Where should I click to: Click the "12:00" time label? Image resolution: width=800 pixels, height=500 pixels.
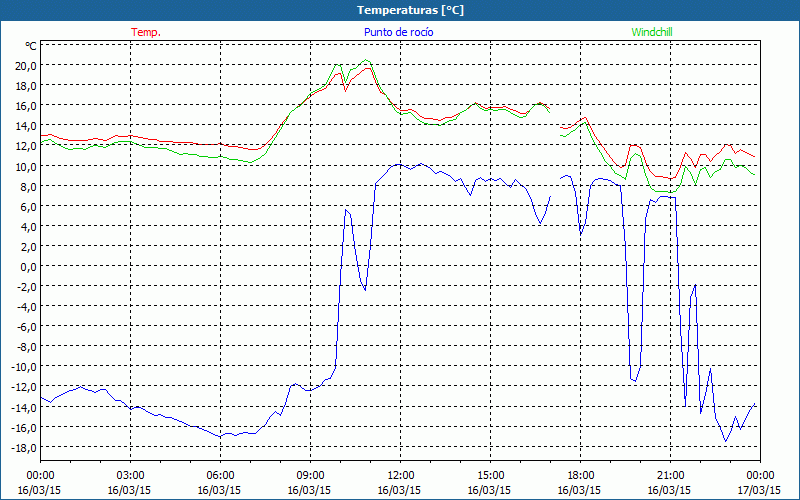401,476
